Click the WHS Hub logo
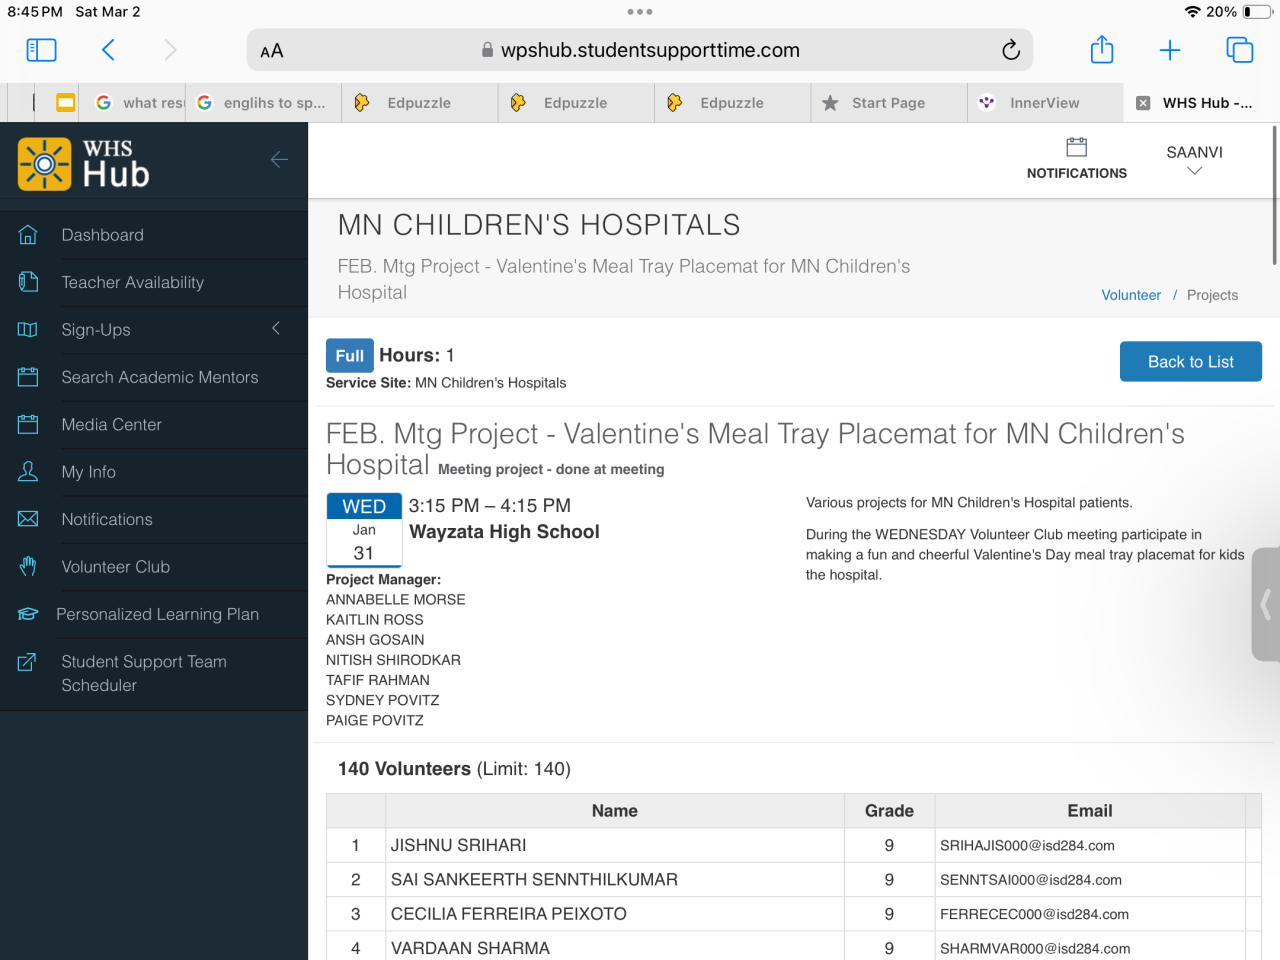The width and height of the screenshot is (1280, 960). (84, 164)
